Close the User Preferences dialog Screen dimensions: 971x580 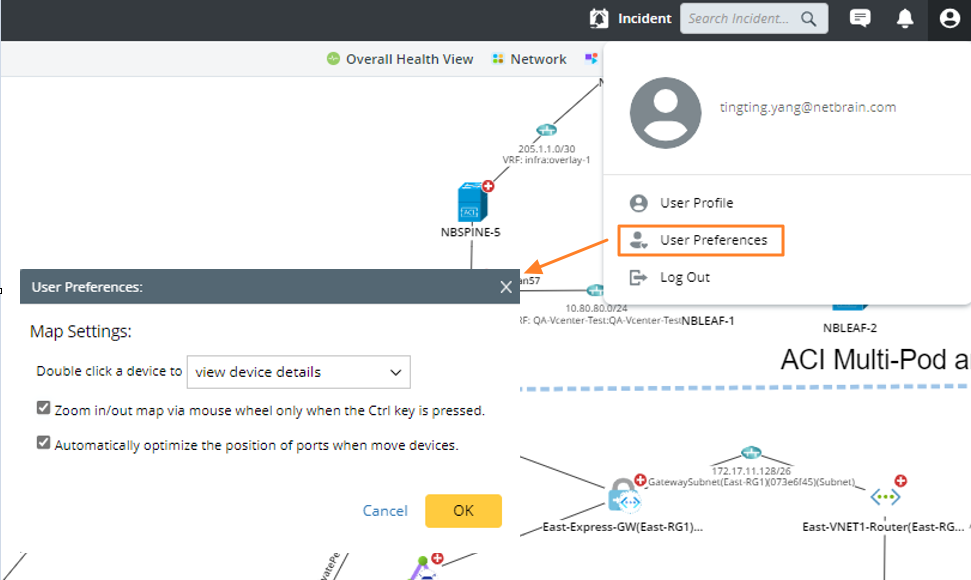506,287
